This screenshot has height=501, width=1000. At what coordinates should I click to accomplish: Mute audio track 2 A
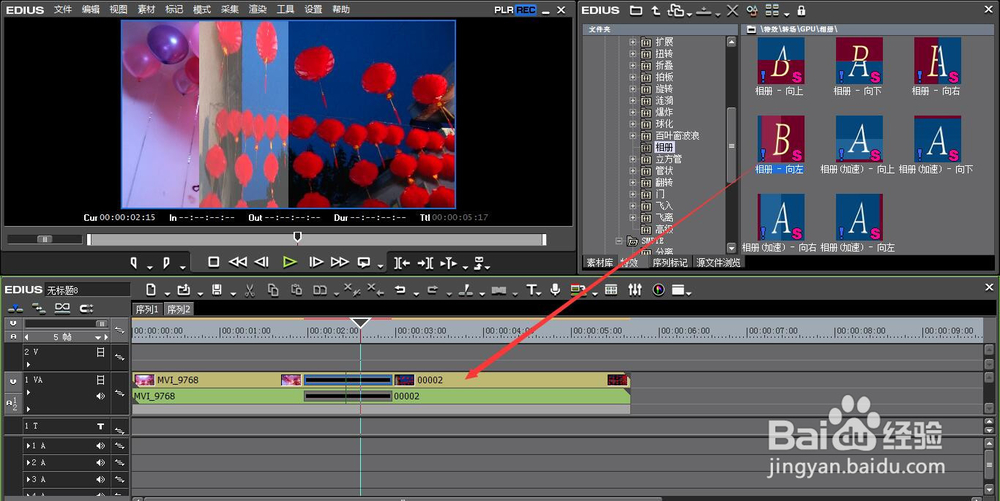pos(100,463)
